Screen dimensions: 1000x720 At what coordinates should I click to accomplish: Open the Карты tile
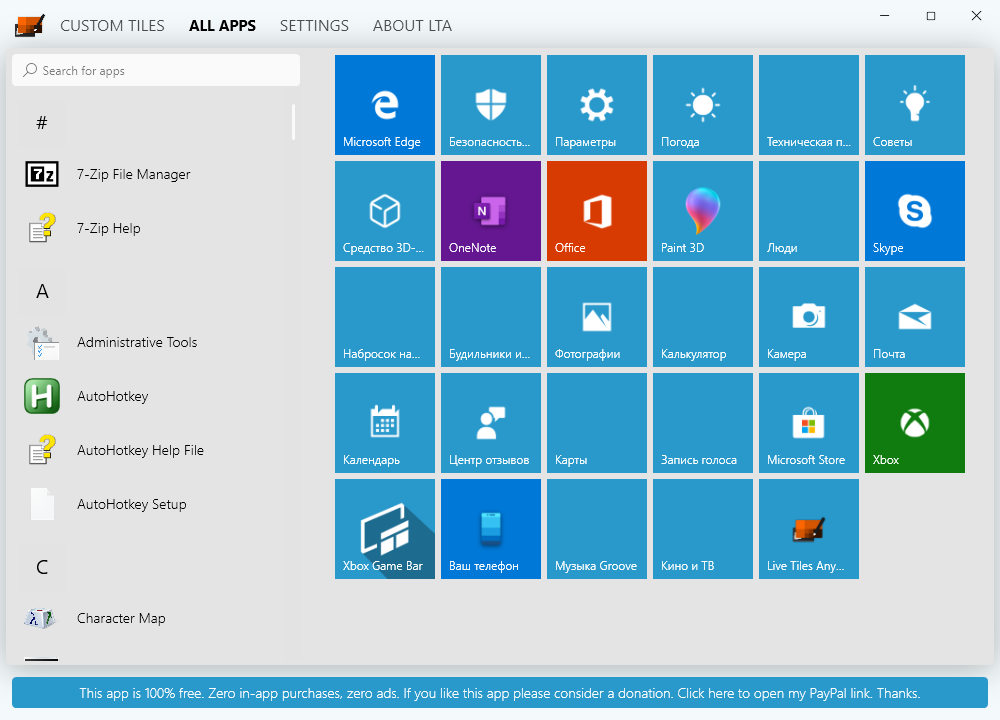pyautogui.click(x=596, y=423)
